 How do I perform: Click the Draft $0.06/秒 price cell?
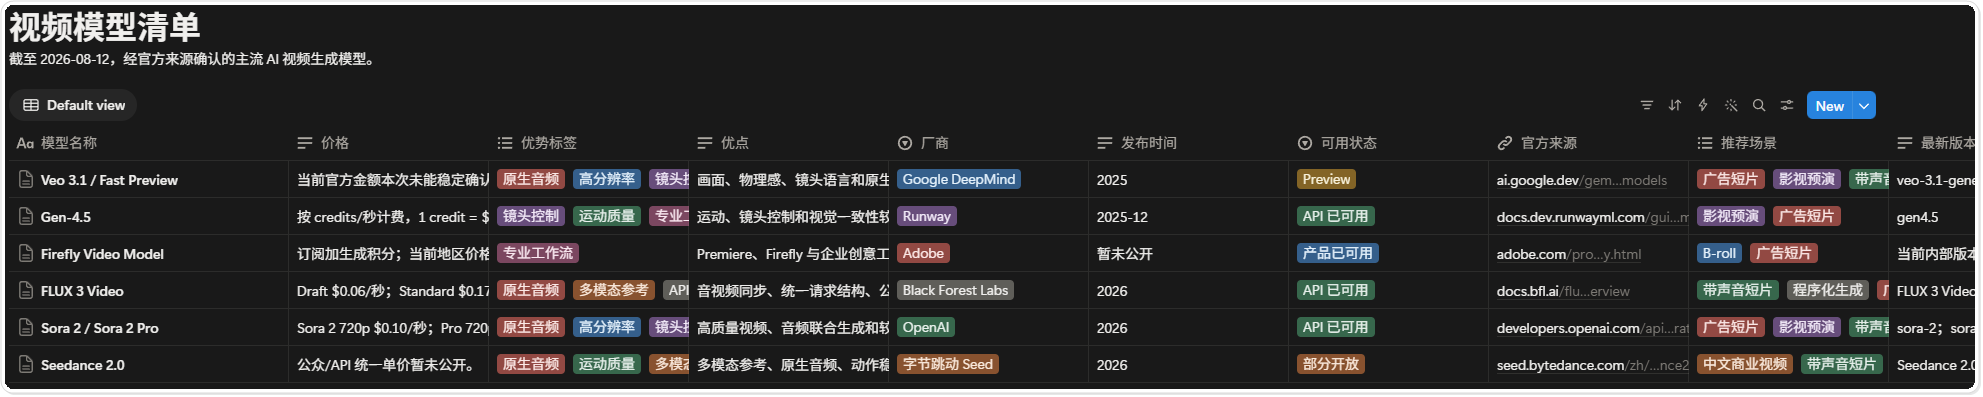[389, 291]
